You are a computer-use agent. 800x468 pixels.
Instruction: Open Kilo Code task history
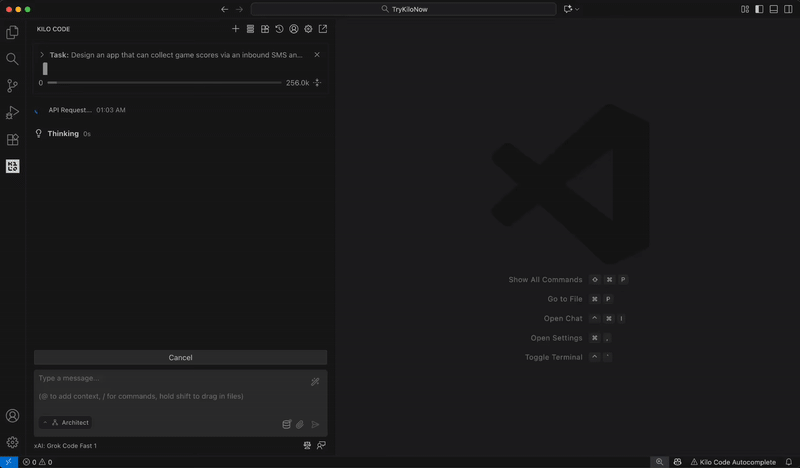(x=279, y=29)
